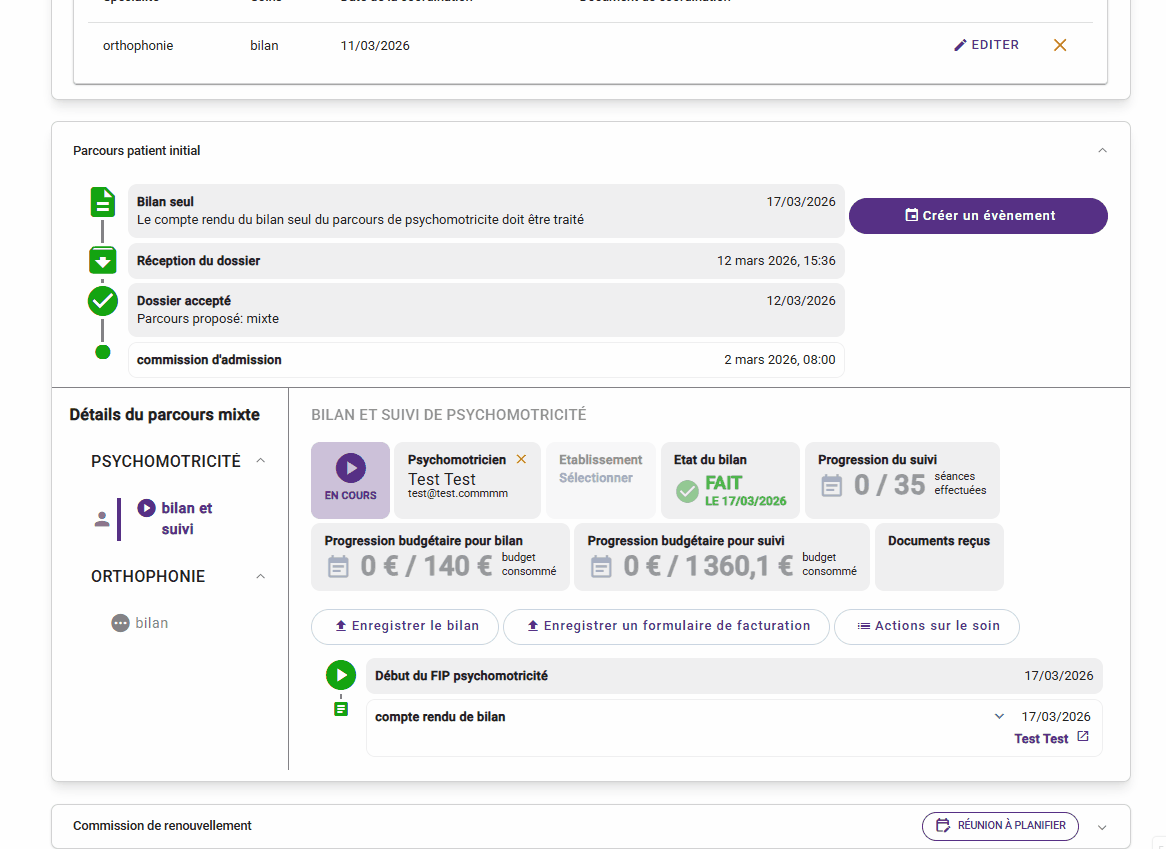Open Test Test external link icon
The image size is (1166, 849).
pyautogui.click(x=1082, y=738)
